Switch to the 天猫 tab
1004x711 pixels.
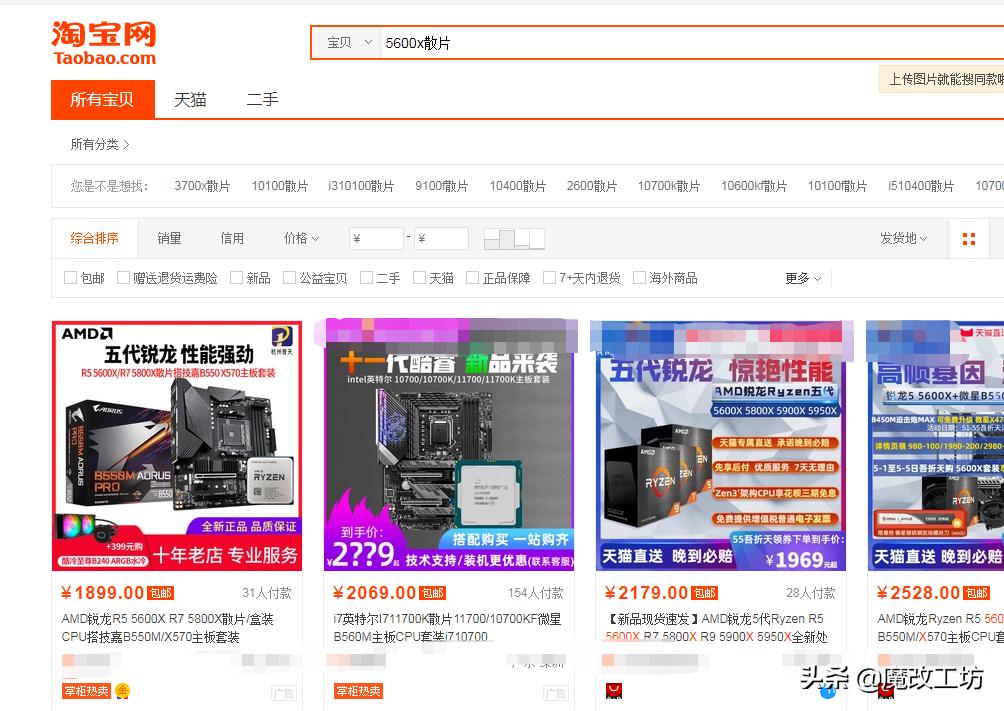pyautogui.click(x=189, y=99)
